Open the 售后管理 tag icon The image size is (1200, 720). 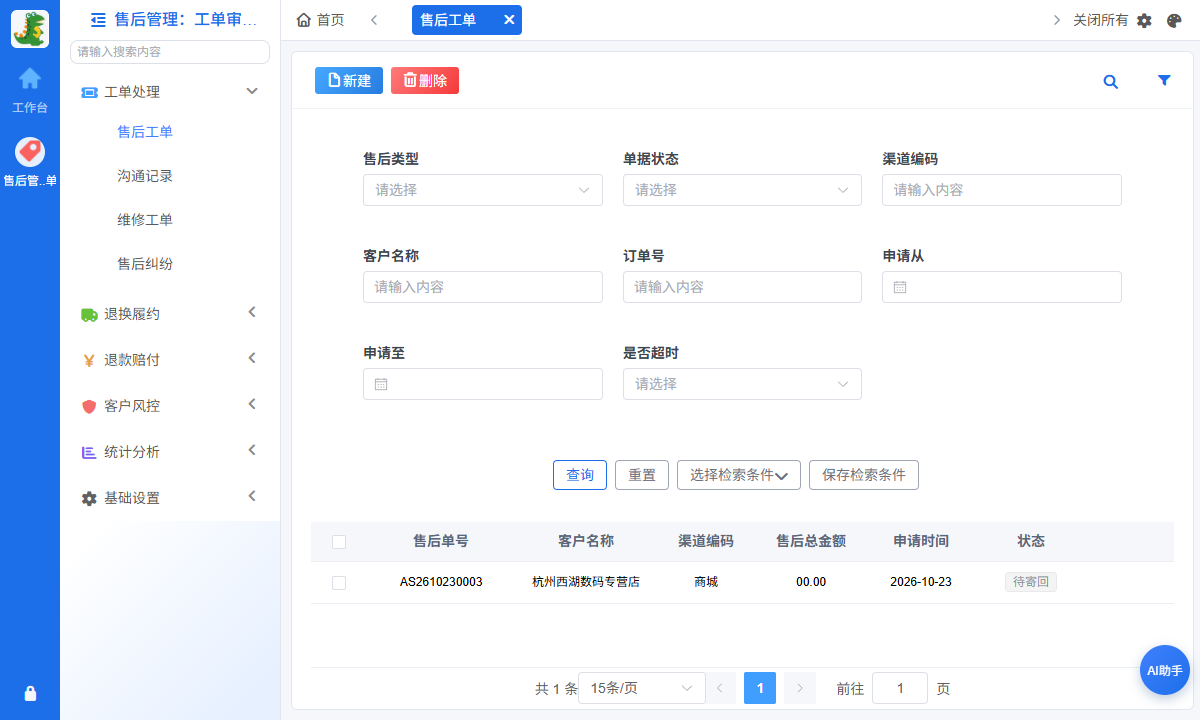30,152
